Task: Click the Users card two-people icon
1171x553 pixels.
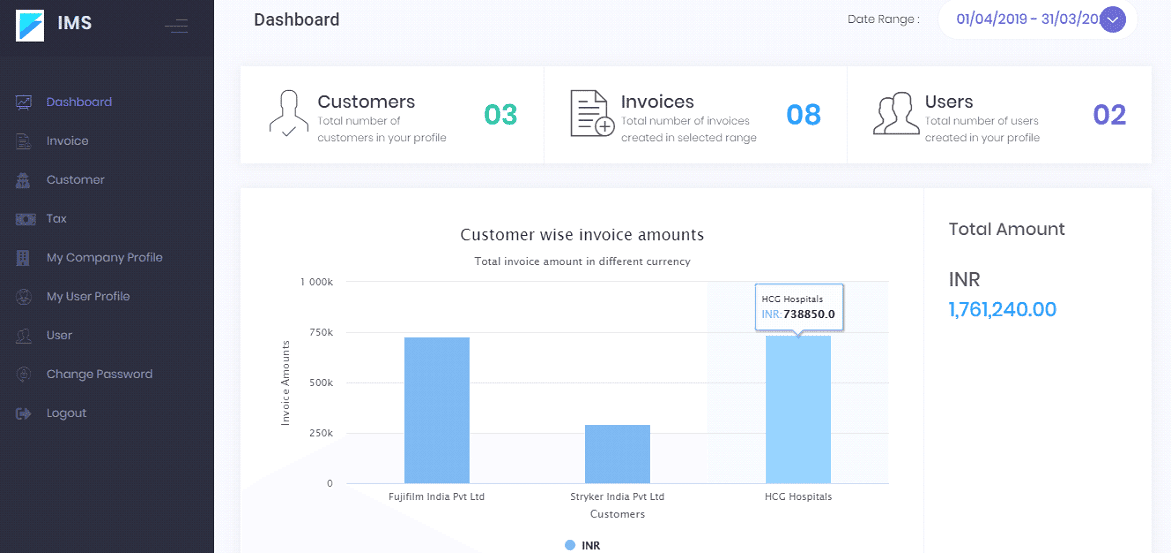Action: pyautogui.click(x=896, y=114)
